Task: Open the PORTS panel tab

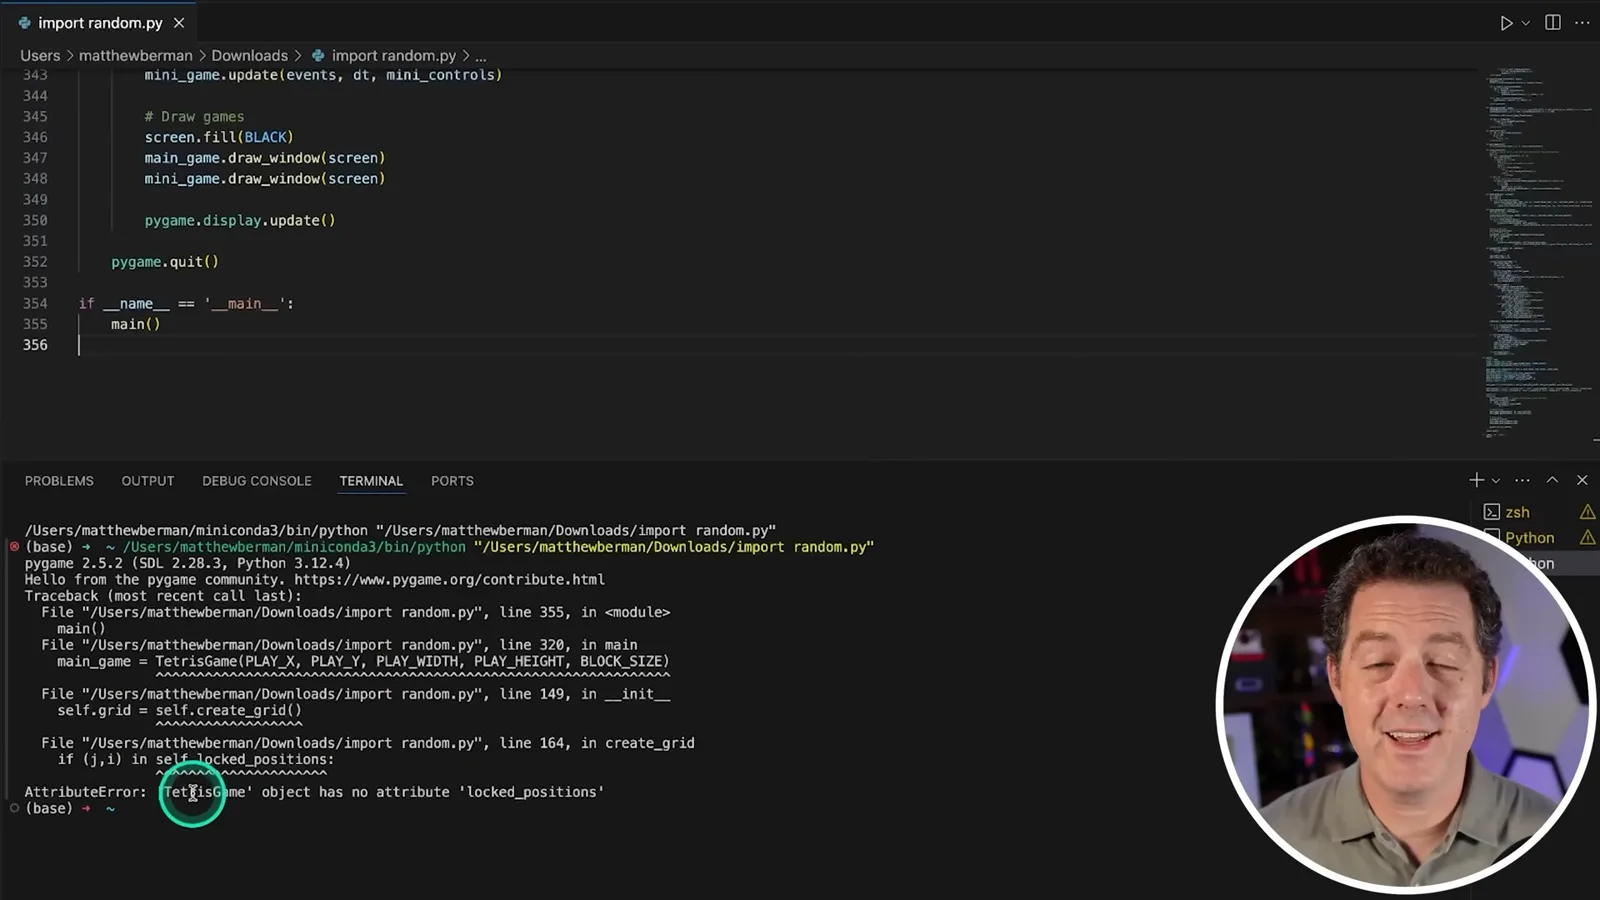Action: 452,481
